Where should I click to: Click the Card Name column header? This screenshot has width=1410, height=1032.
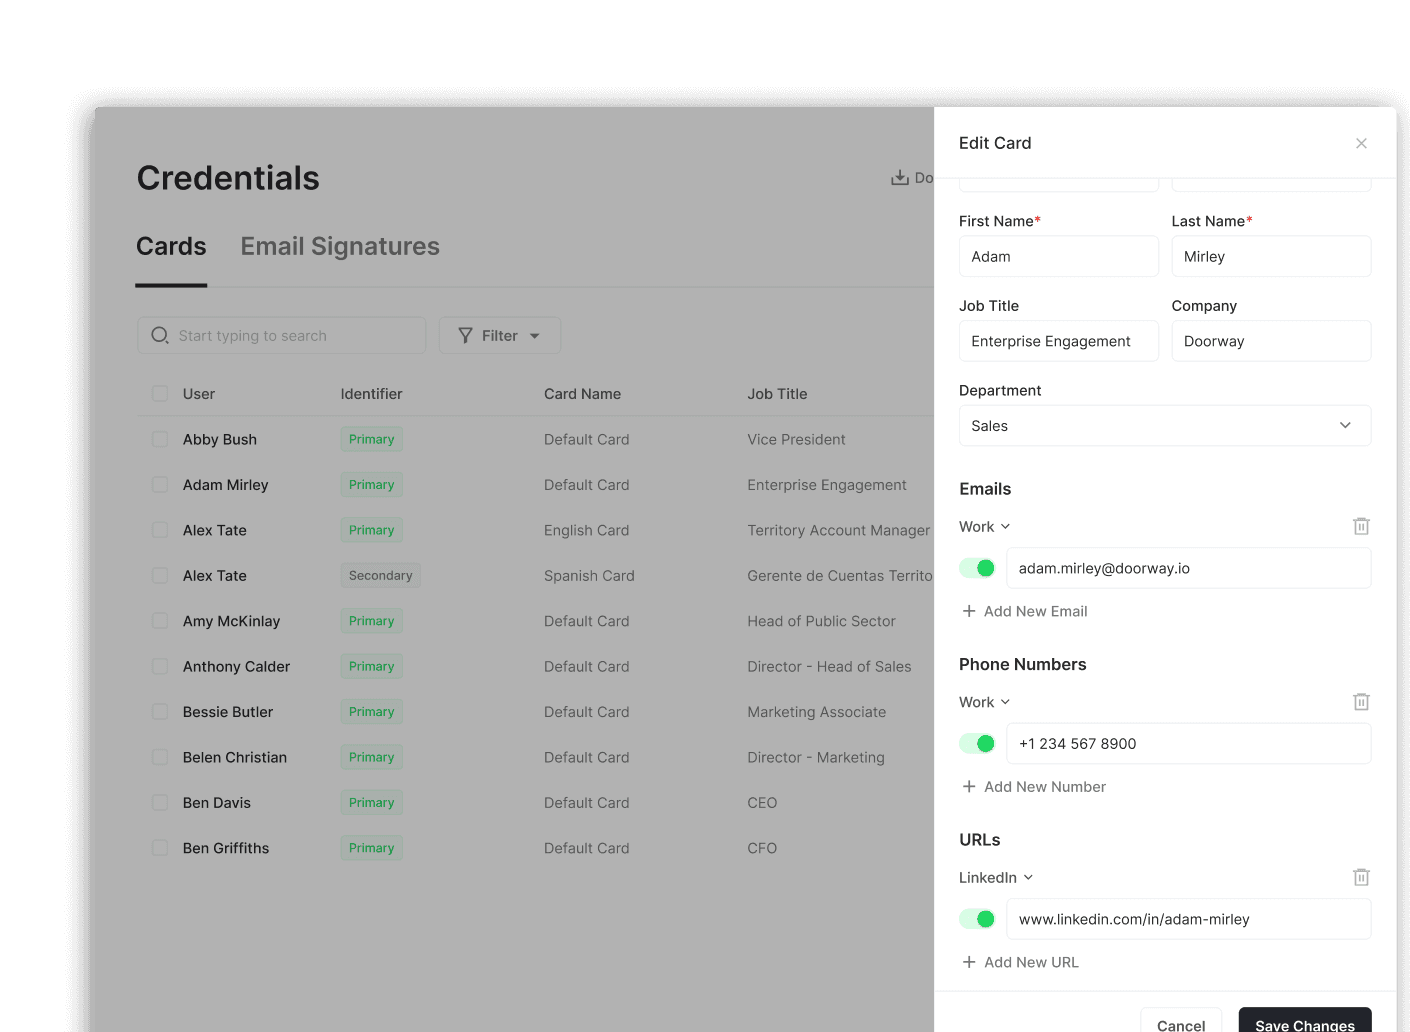(582, 394)
